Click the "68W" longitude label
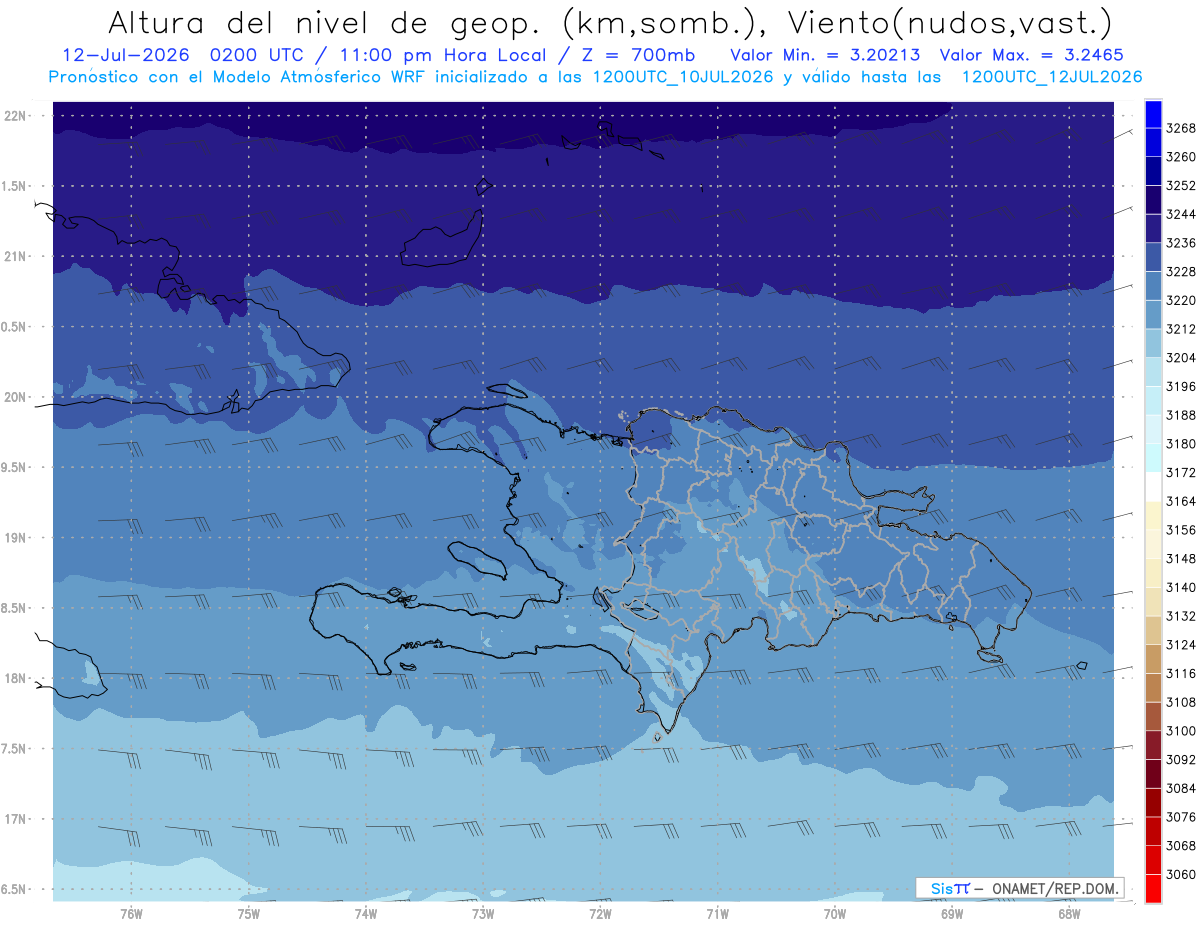Screen dimensions: 1200x927 coord(1069,914)
